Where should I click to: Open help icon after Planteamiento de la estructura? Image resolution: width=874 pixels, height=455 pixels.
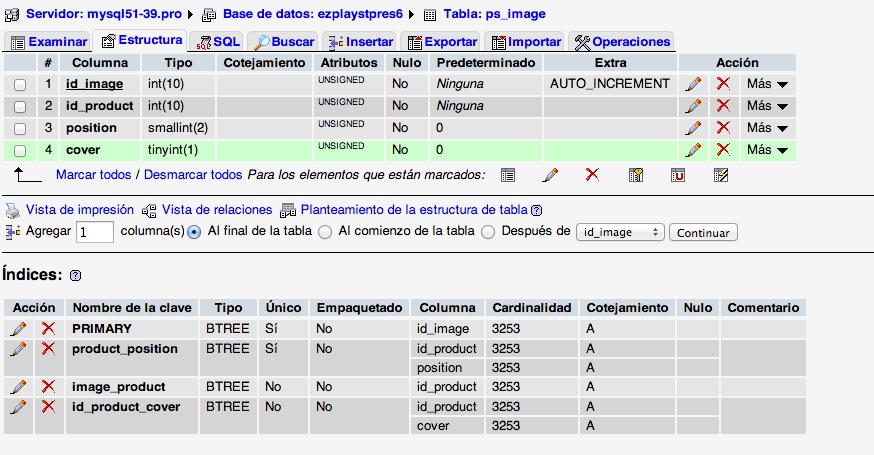(536, 211)
